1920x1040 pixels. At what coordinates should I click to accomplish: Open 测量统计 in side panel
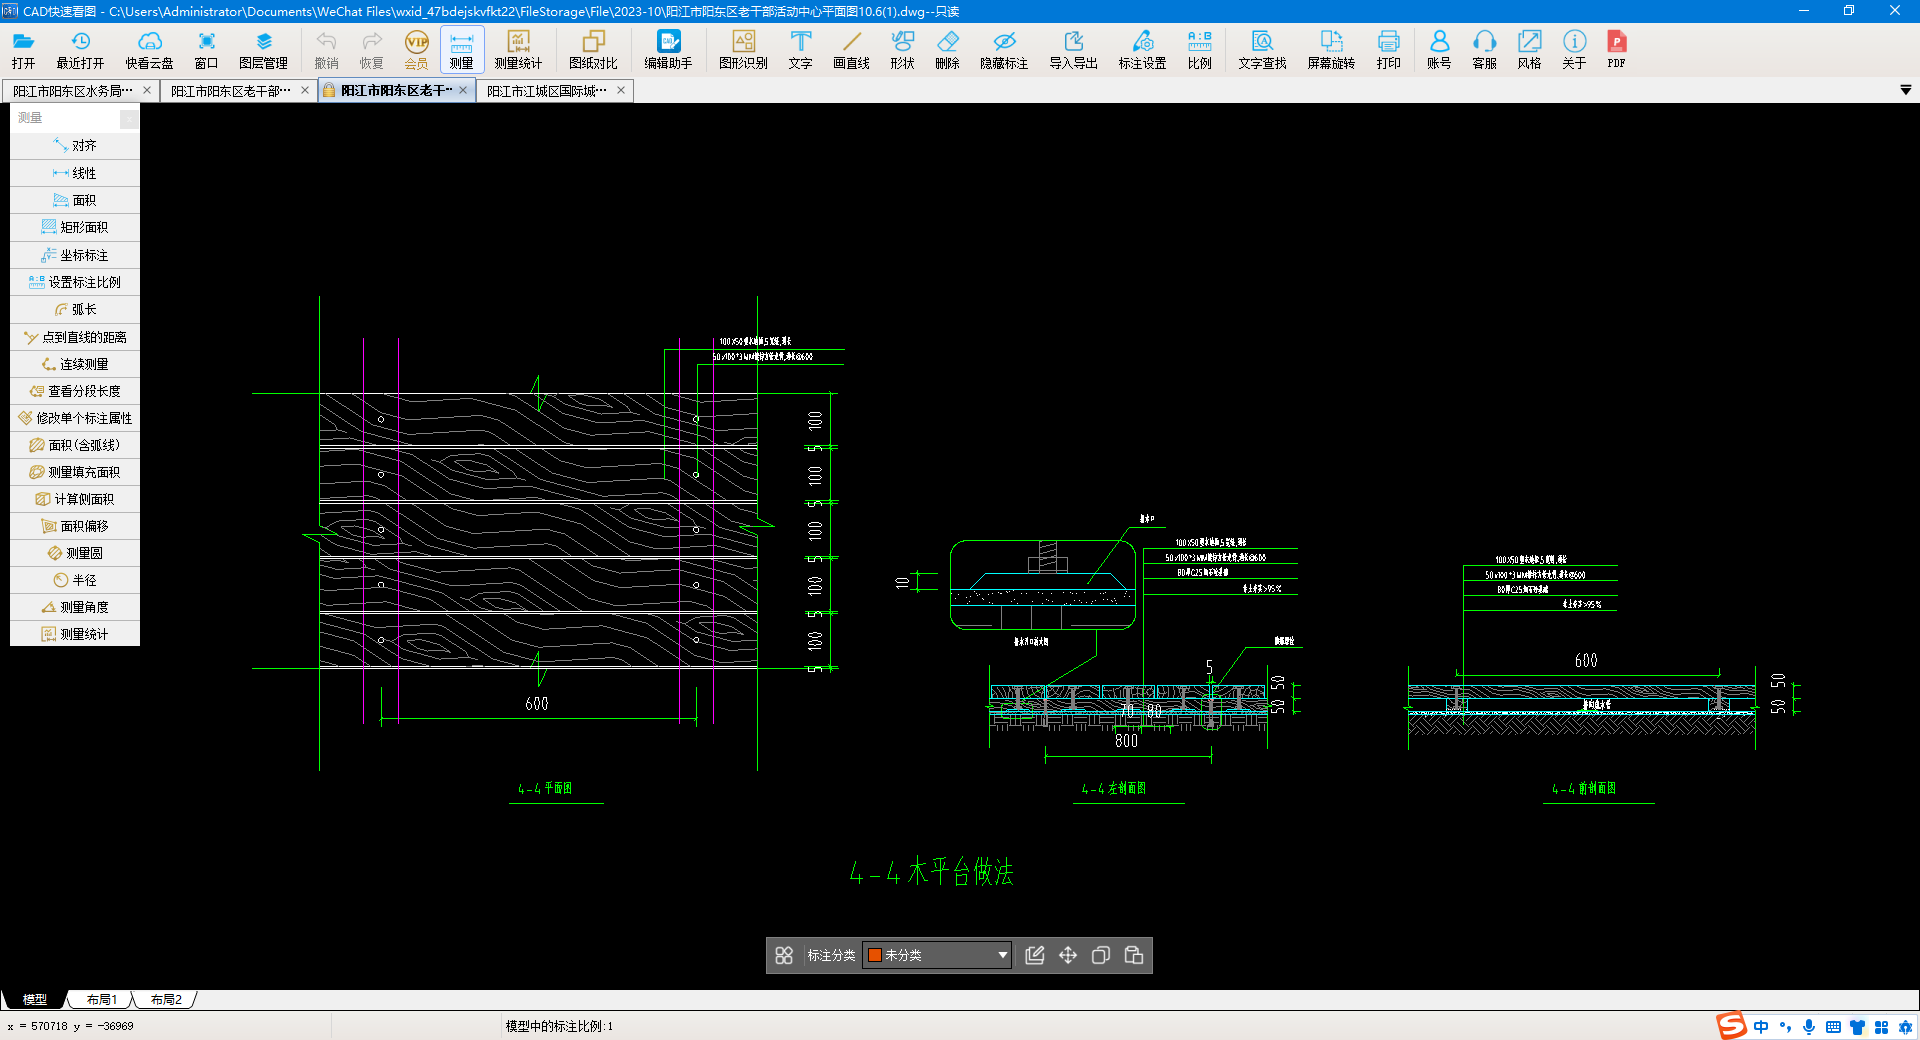click(75, 634)
